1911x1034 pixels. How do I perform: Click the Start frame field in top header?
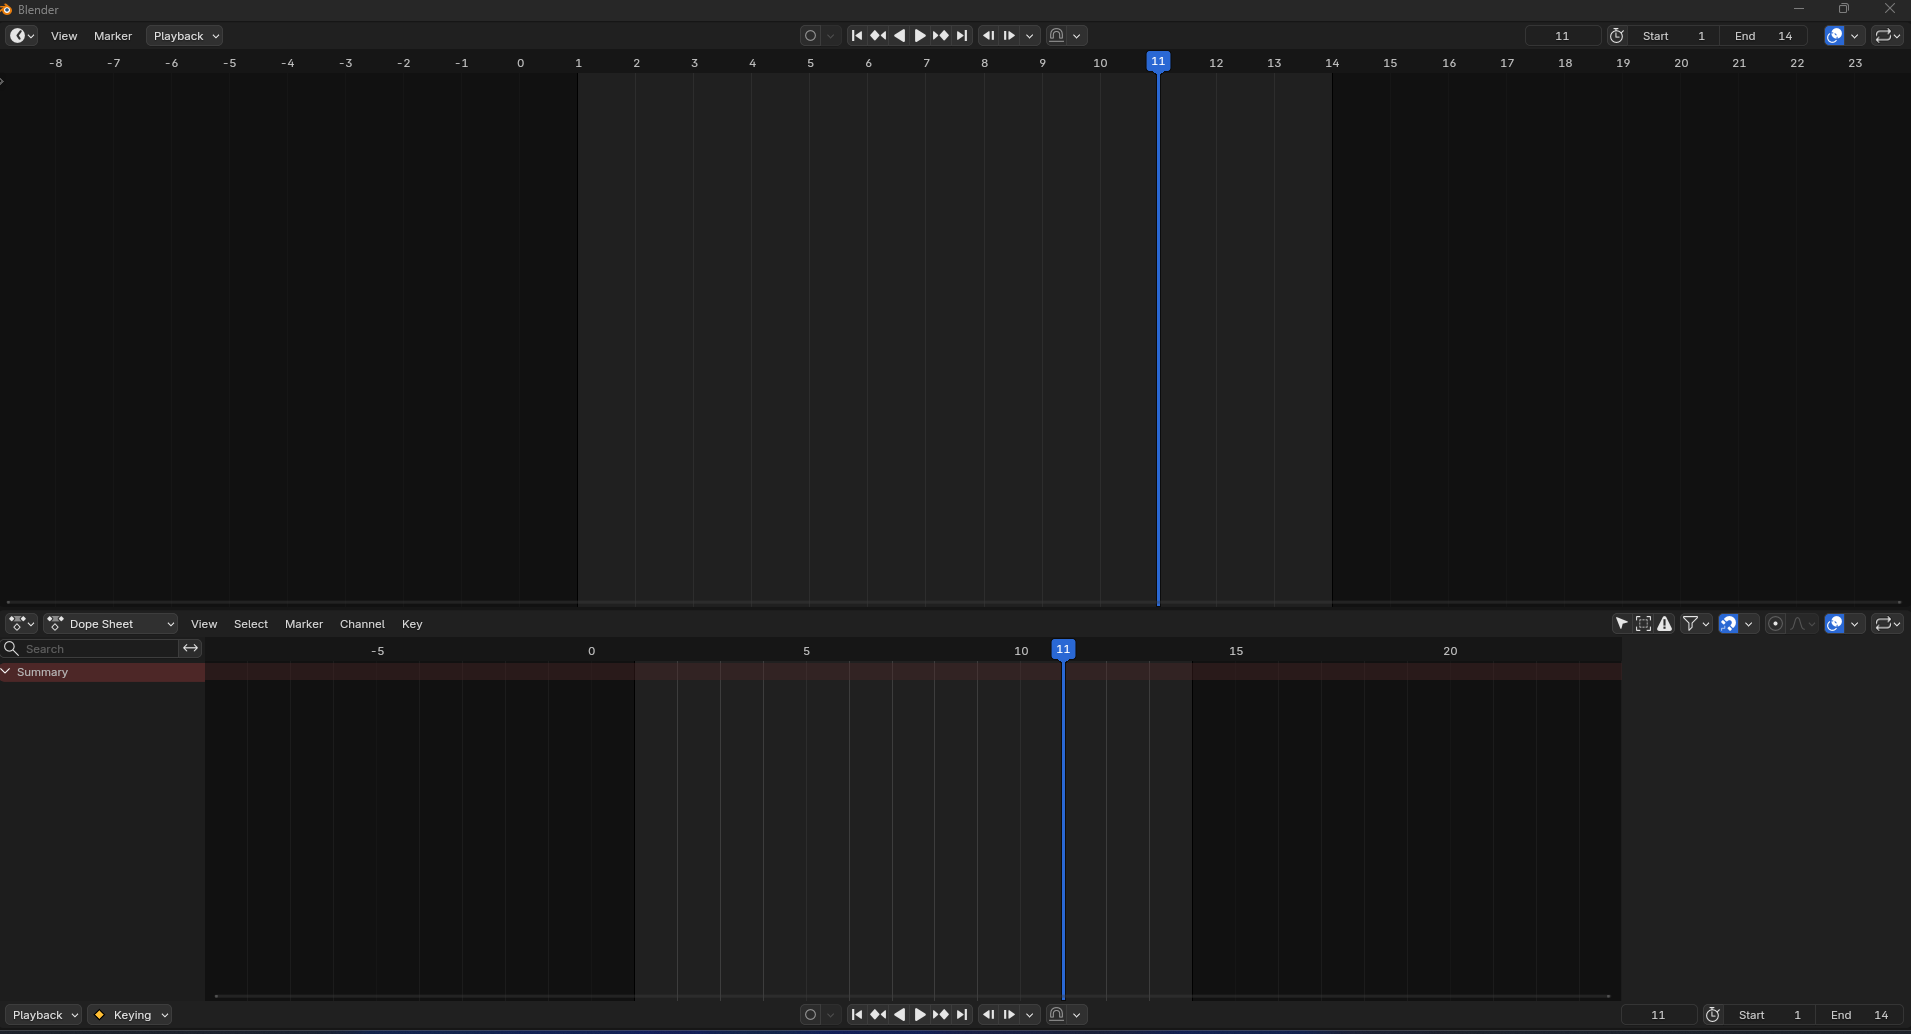click(1674, 36)
